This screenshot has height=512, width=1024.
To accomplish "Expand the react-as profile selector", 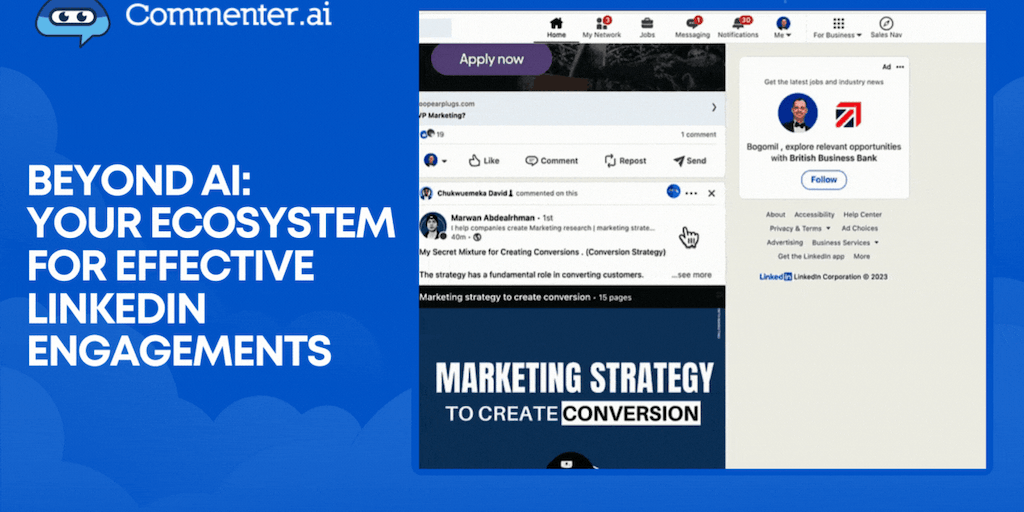I will coord(435,161).
